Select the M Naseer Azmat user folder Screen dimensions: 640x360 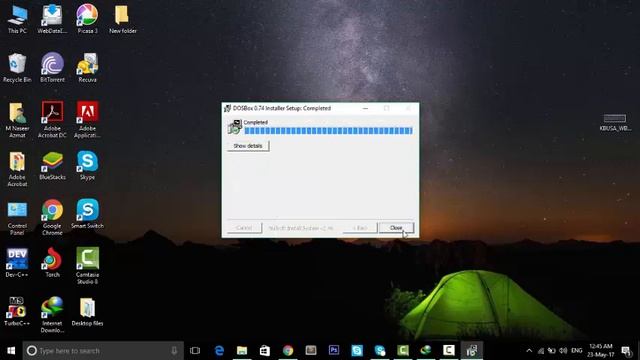click(17, 120)
